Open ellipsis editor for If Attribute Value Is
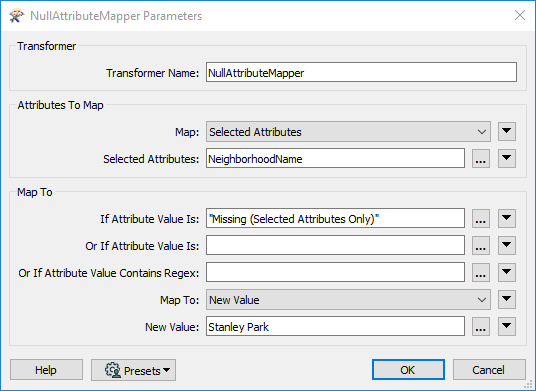Viewport: 536px width, 391px height. tap(481, 218)
